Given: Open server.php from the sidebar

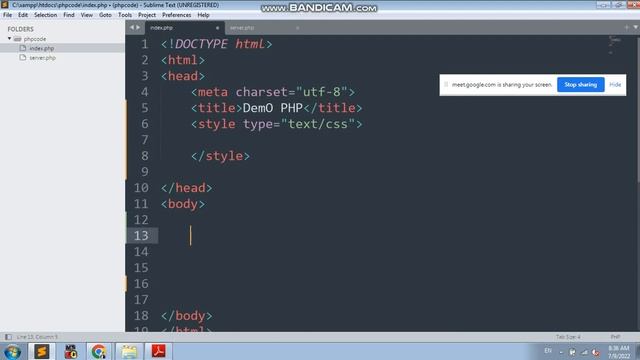Looking at the screenshot, I should 42,58.
